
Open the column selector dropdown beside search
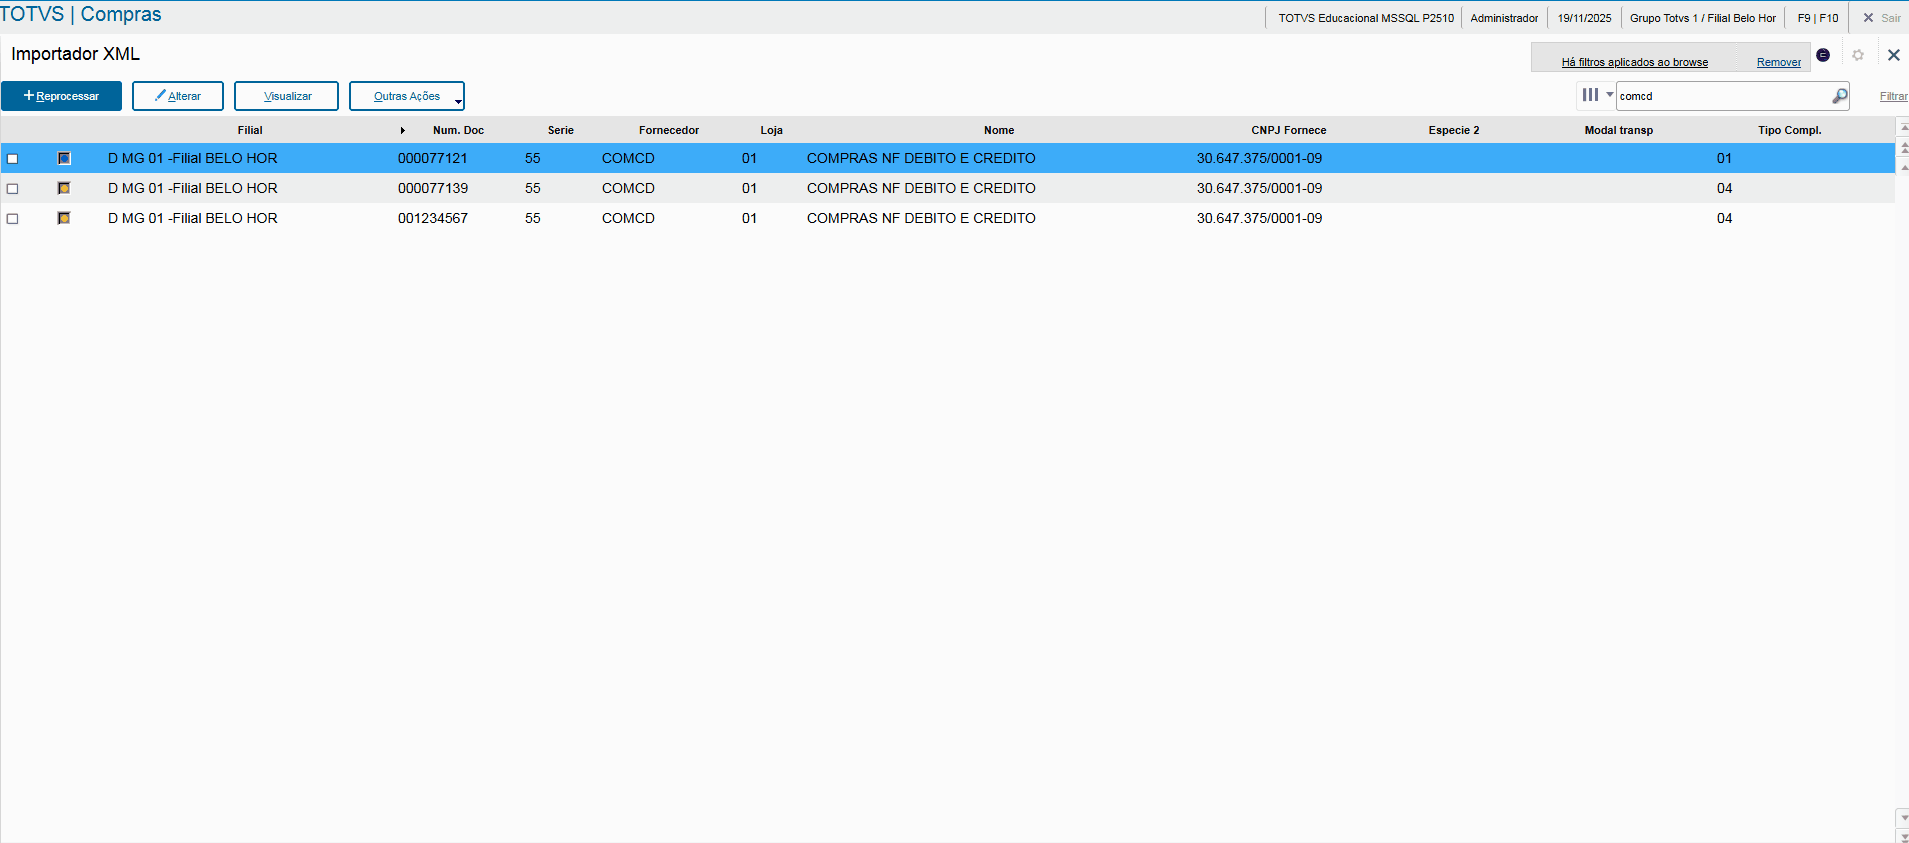point(1596,95)
